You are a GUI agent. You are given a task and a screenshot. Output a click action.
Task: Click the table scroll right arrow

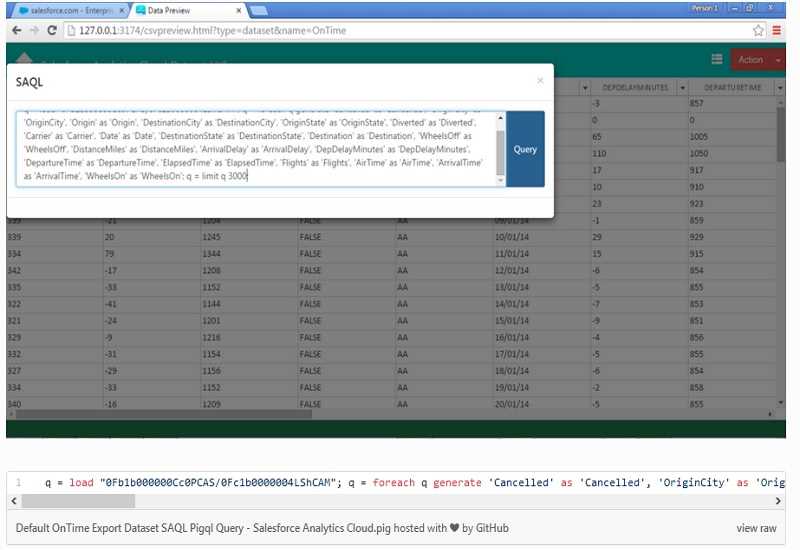[770, 414]
